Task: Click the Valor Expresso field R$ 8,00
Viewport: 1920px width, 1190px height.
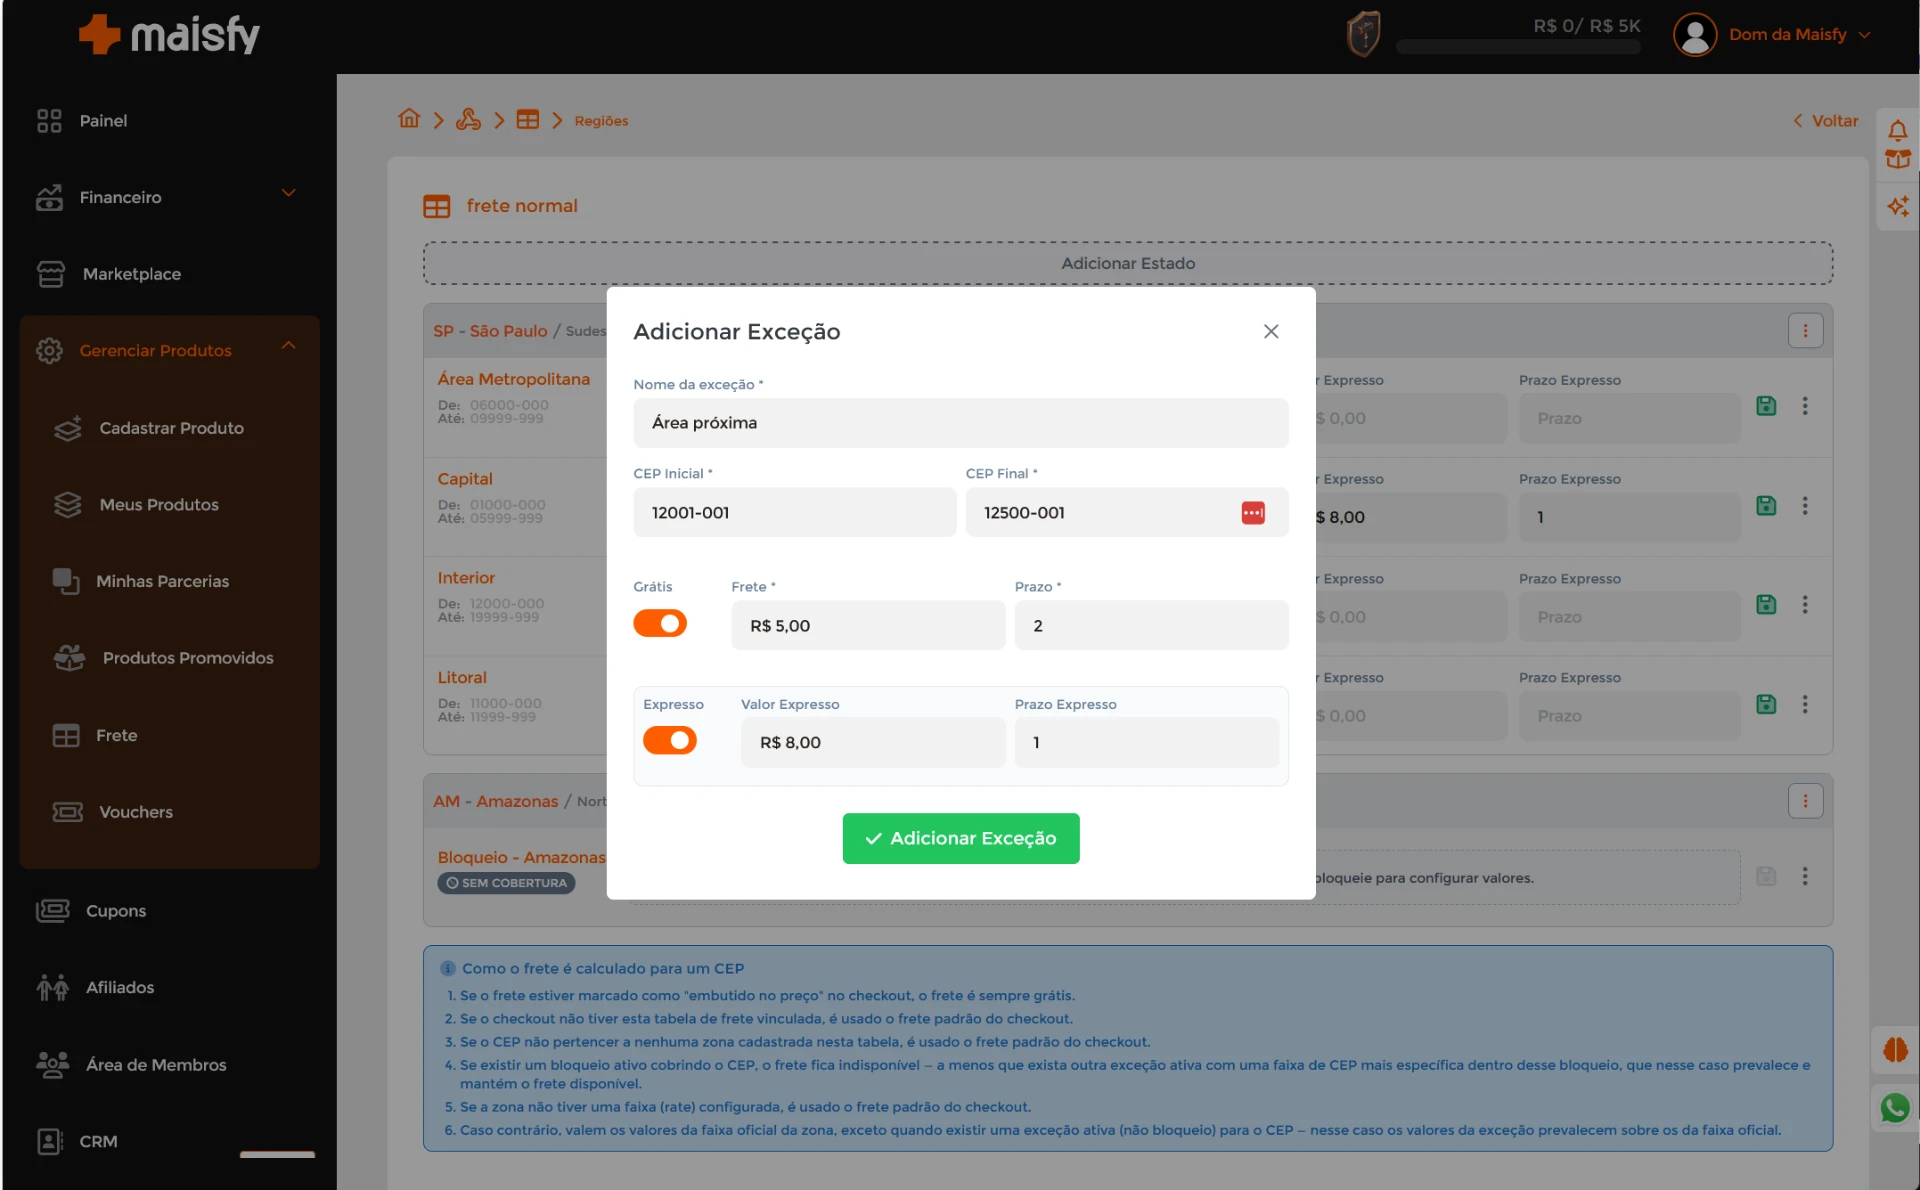Action: tap(873, 742)
